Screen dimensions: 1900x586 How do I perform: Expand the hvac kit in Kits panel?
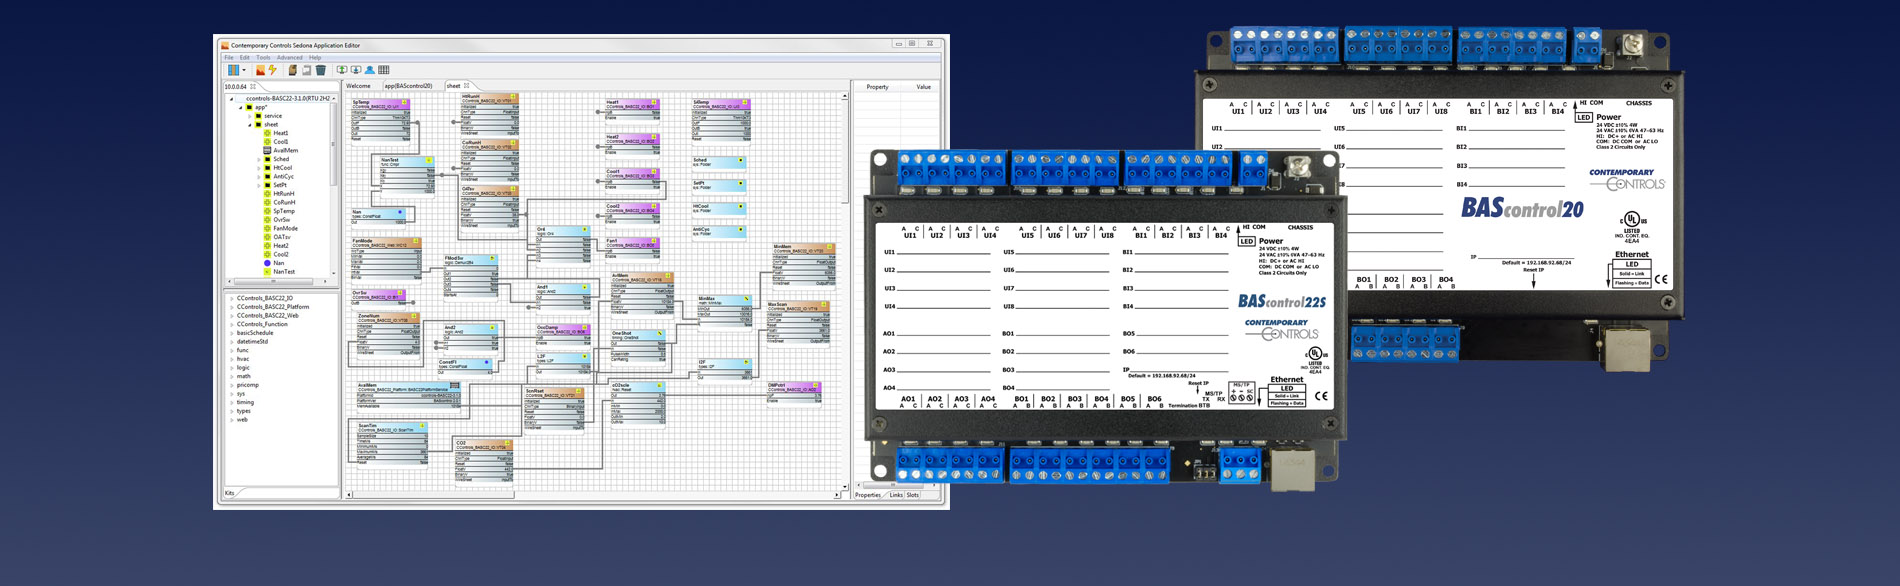232,359
